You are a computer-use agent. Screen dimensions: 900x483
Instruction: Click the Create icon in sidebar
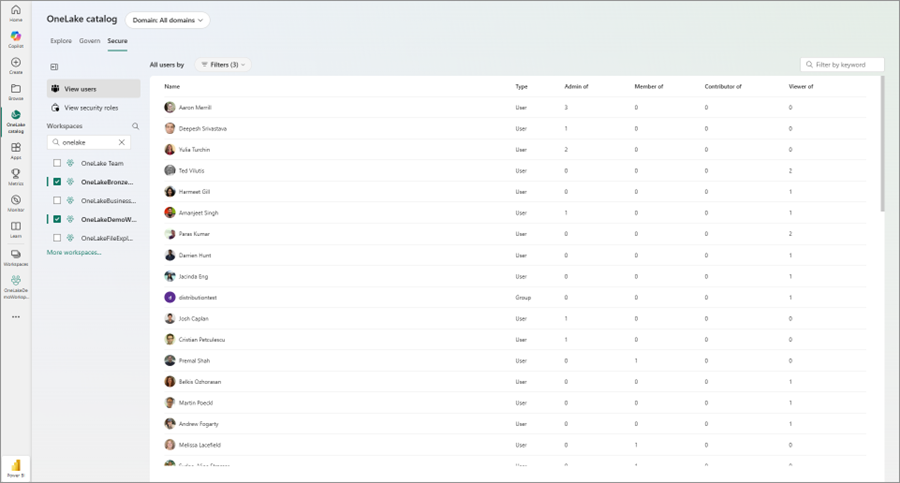15,65
